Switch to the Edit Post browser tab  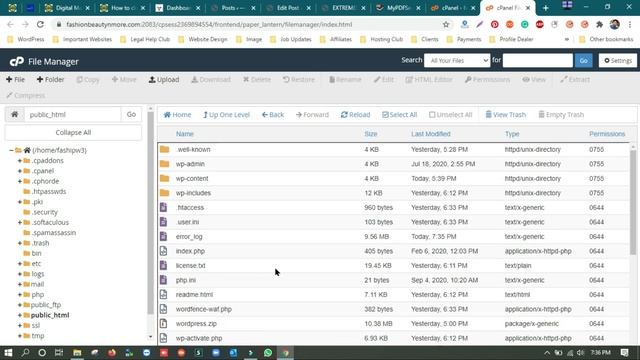click(x=288, y=8)
